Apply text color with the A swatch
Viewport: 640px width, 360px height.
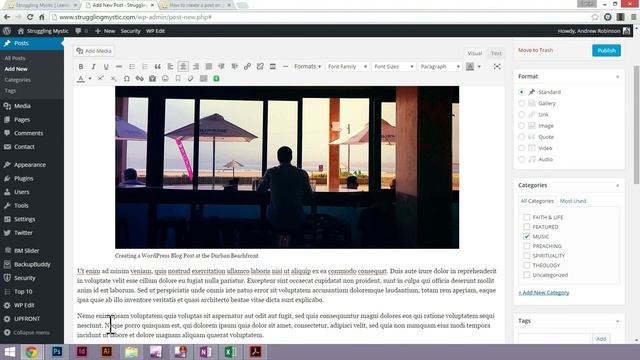point(81,78)
